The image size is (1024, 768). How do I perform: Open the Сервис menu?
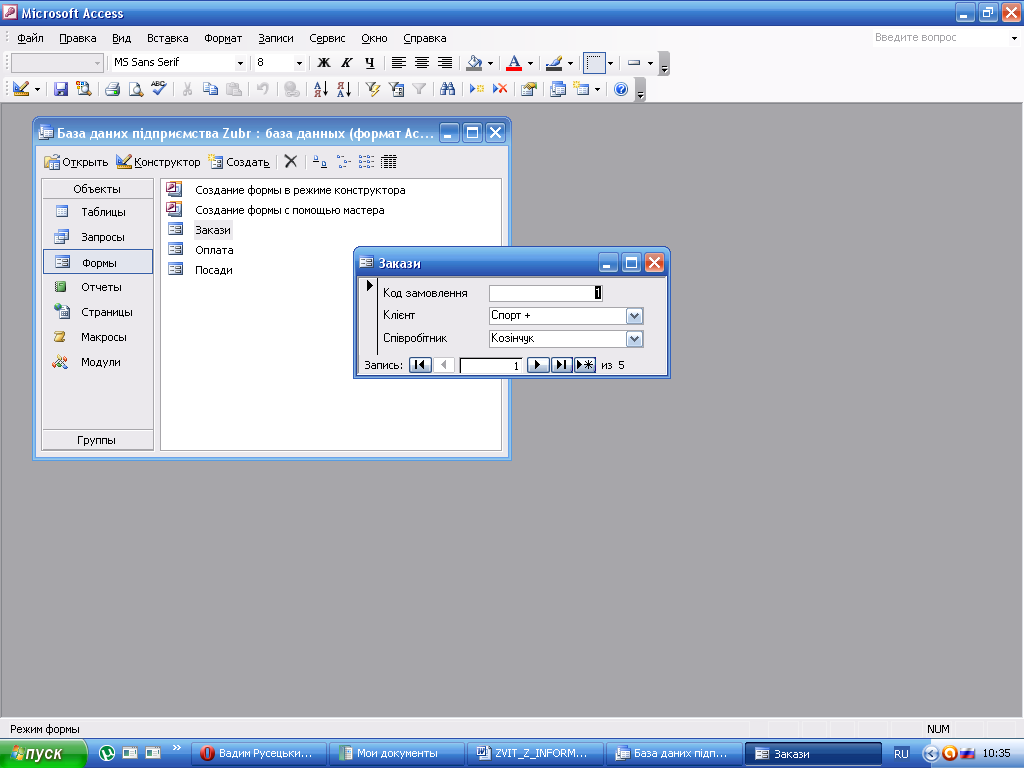click(x=327, y=38)
